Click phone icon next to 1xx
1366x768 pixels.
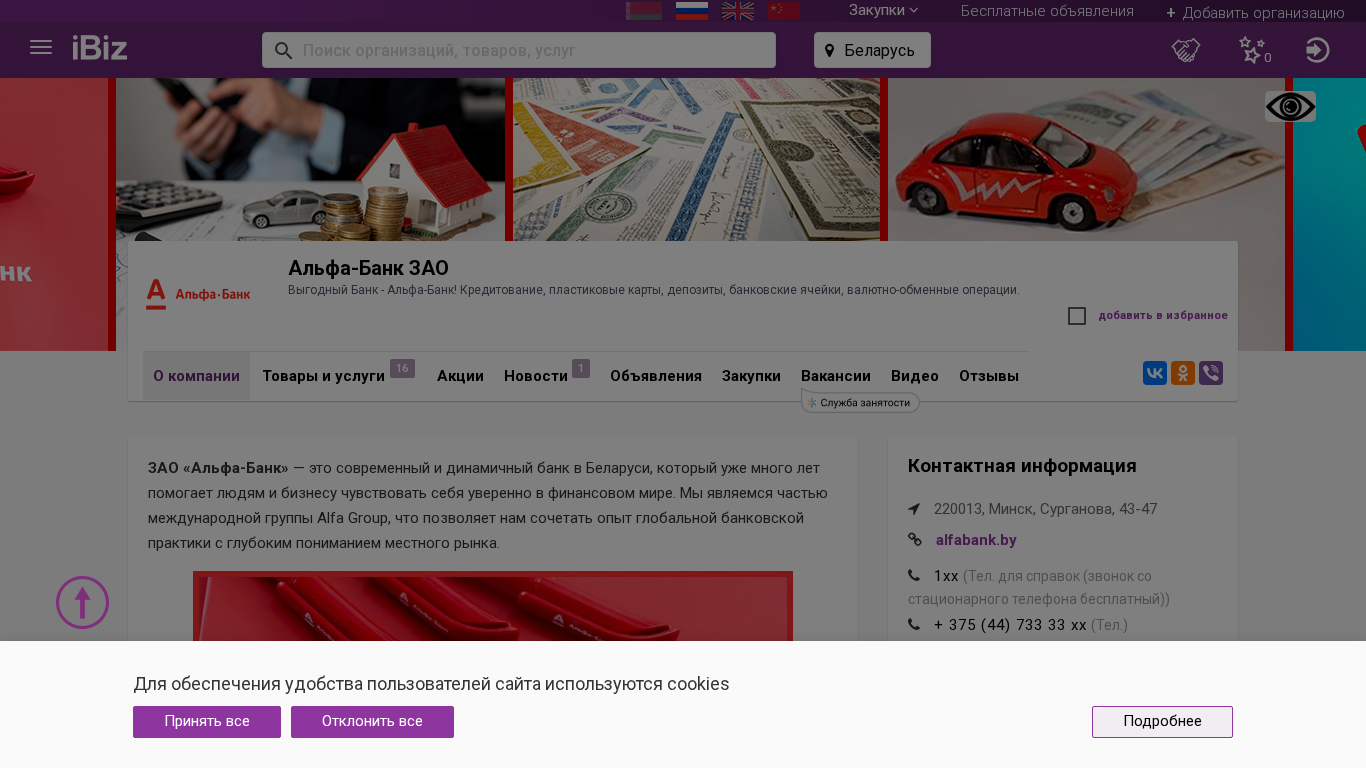(914, 576)
